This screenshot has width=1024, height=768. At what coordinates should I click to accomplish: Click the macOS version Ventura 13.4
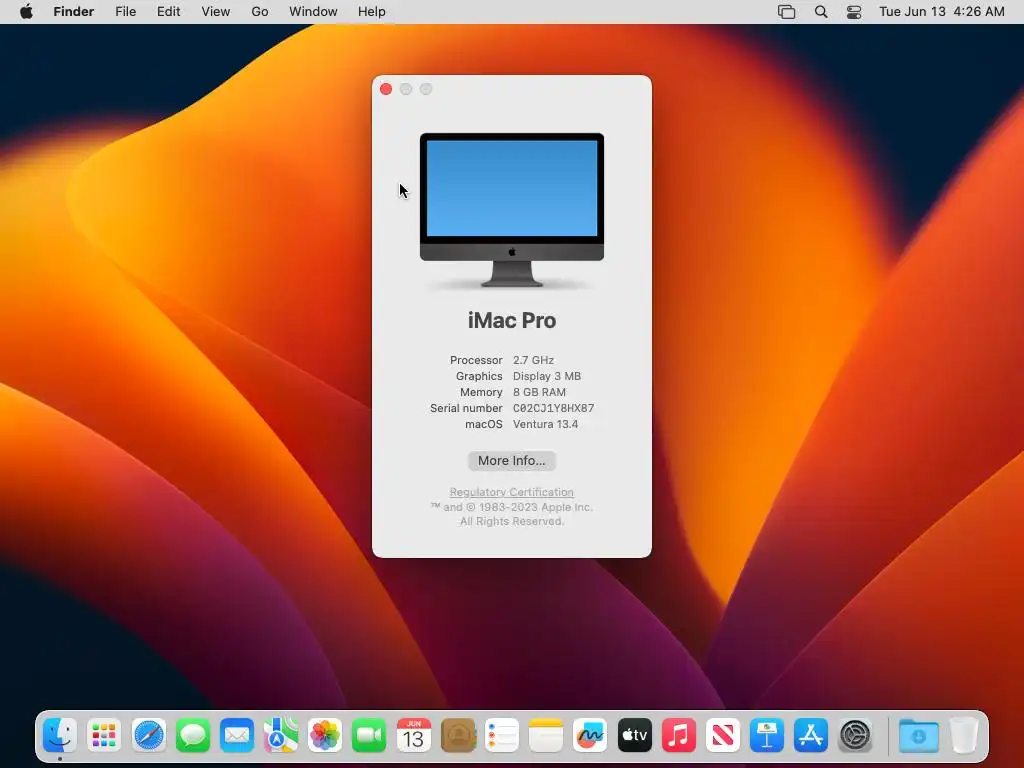point(545,424)
